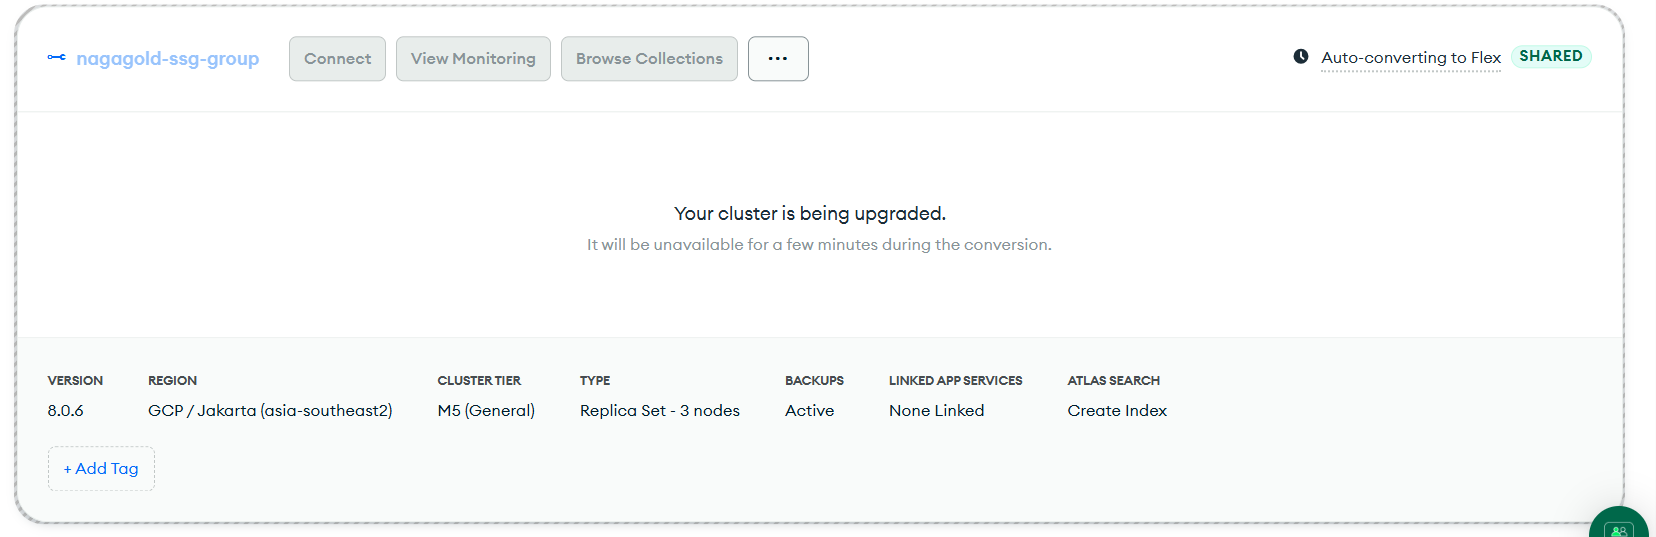Click the 'Your cluster is being upgraded' heading

810,214
